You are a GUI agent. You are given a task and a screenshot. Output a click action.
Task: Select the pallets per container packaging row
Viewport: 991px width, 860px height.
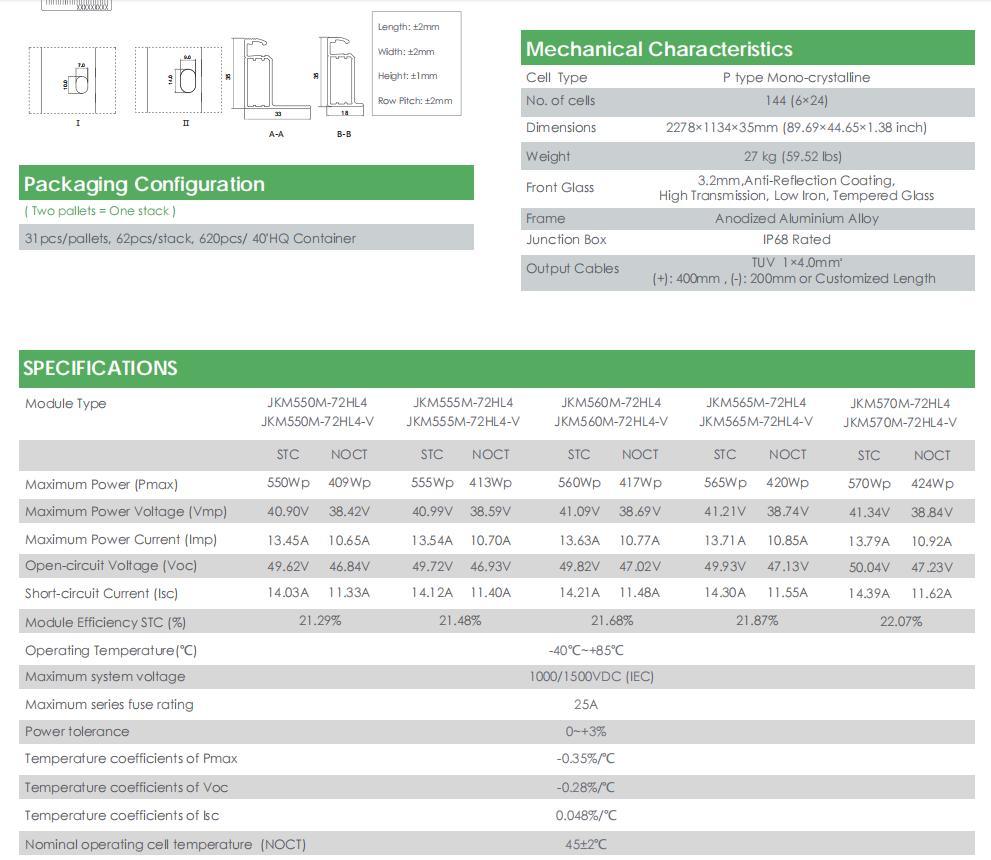pyautogui.click(x=190, y=238)
